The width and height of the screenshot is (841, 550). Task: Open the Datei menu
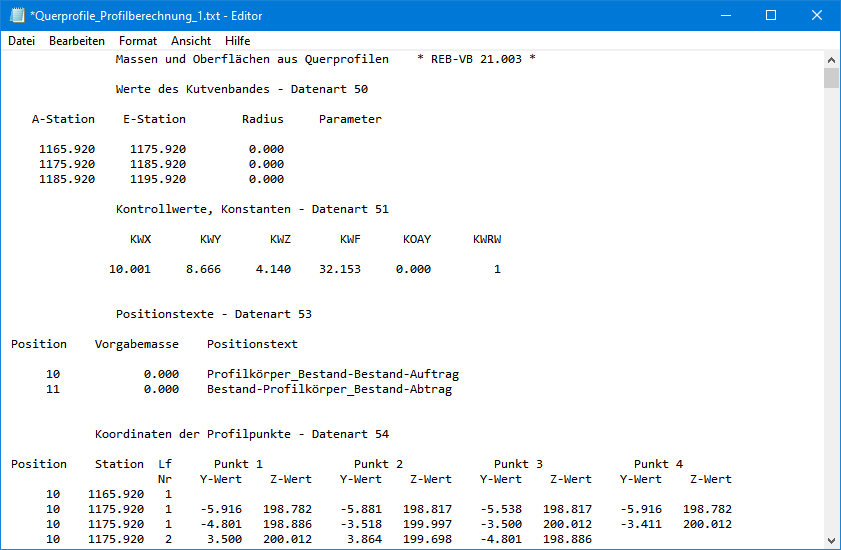tap(21, 41)
